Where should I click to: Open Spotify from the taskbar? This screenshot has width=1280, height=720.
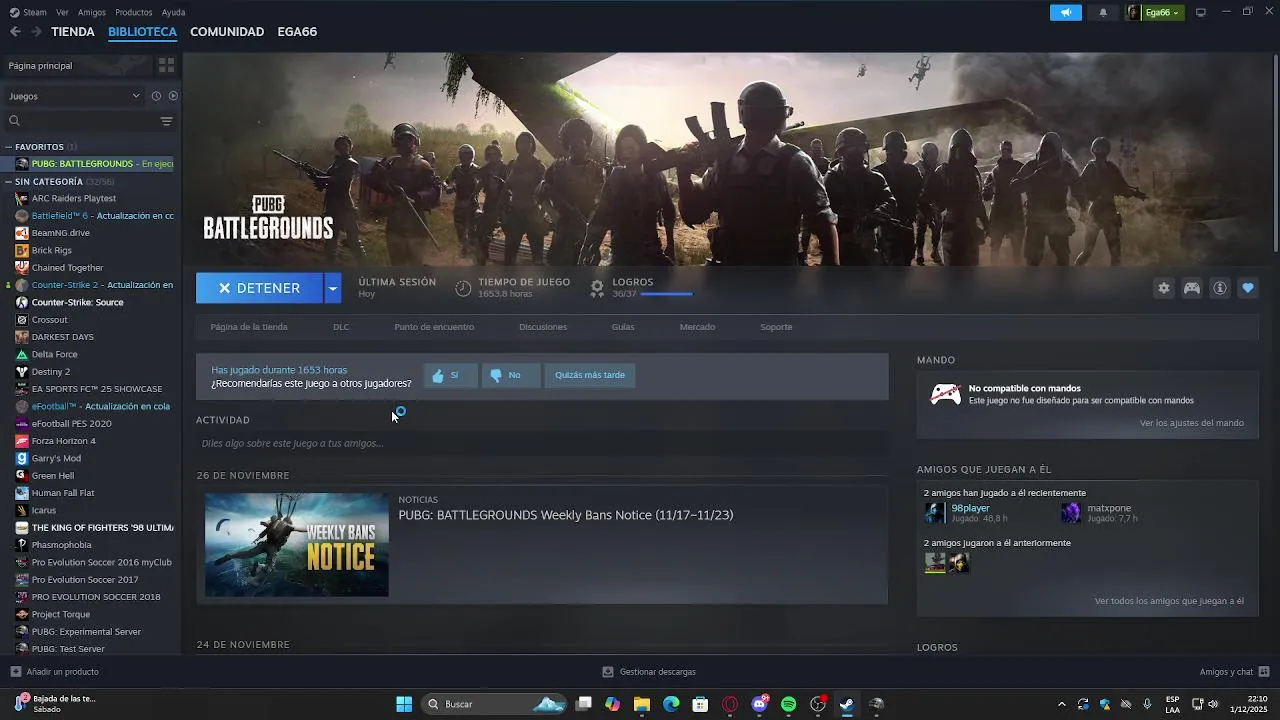point(788,704)
